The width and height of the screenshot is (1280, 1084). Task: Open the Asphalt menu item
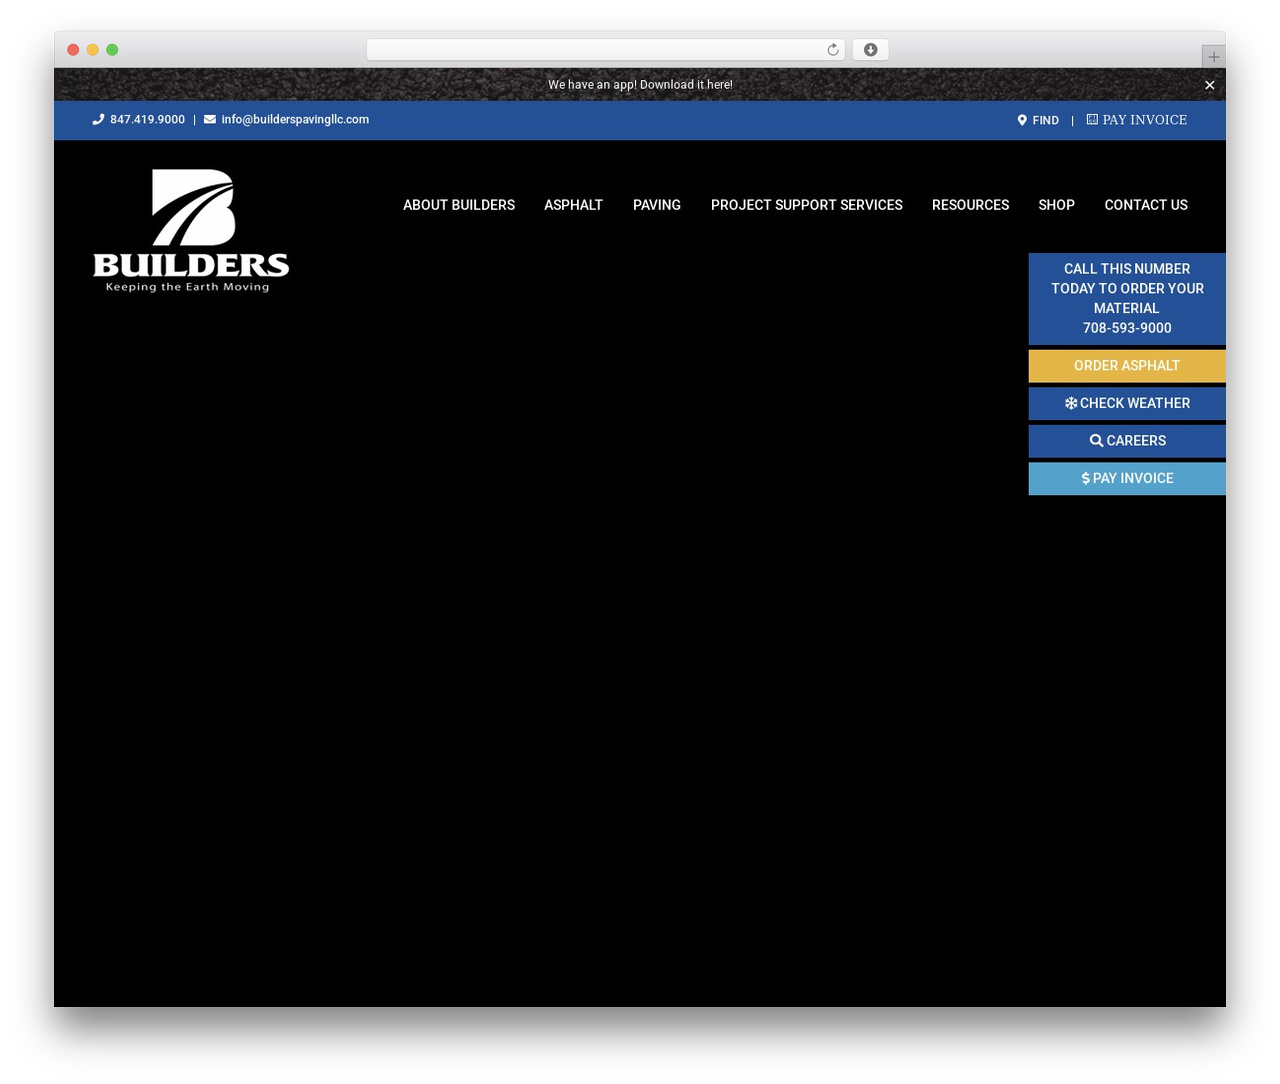[574, 205]
